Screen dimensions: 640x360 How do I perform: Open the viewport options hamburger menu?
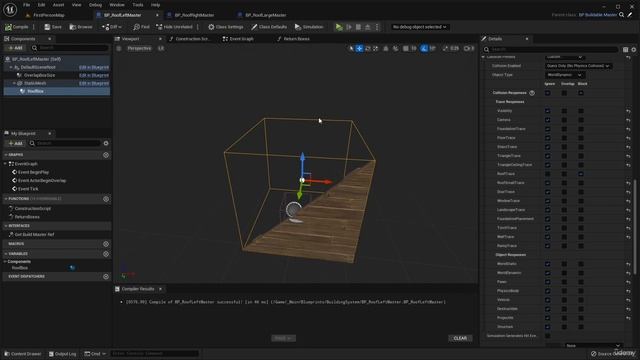(119, 48)
